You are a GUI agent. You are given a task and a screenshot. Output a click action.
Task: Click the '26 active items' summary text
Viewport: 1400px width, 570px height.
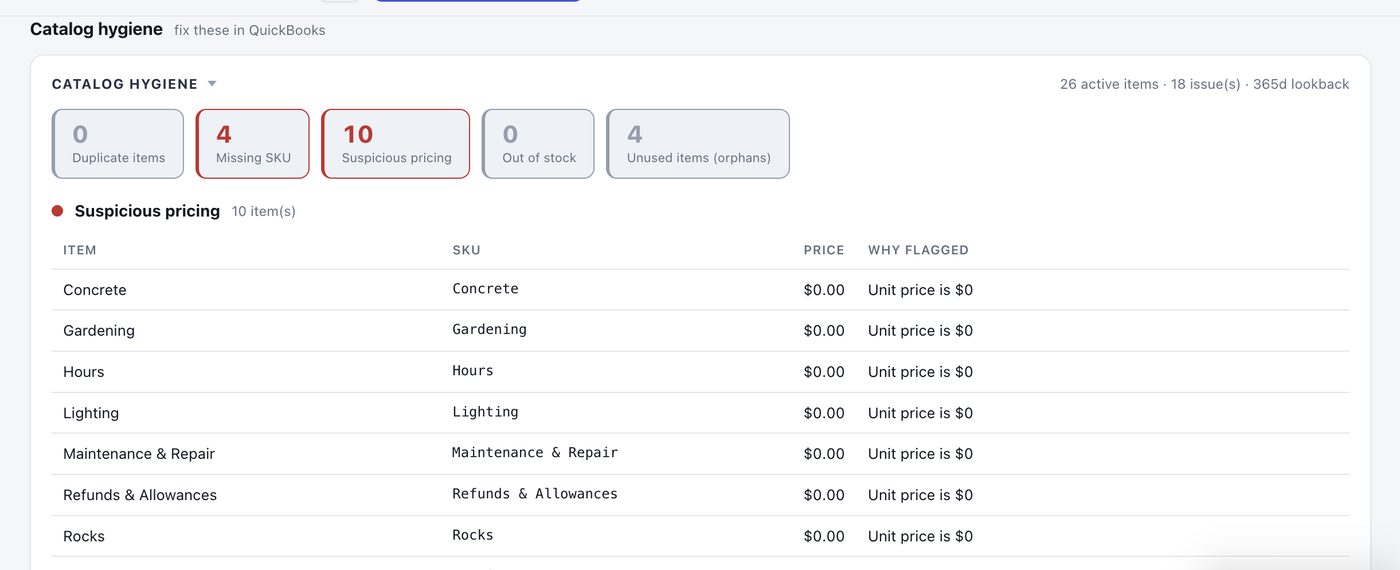1109,84
